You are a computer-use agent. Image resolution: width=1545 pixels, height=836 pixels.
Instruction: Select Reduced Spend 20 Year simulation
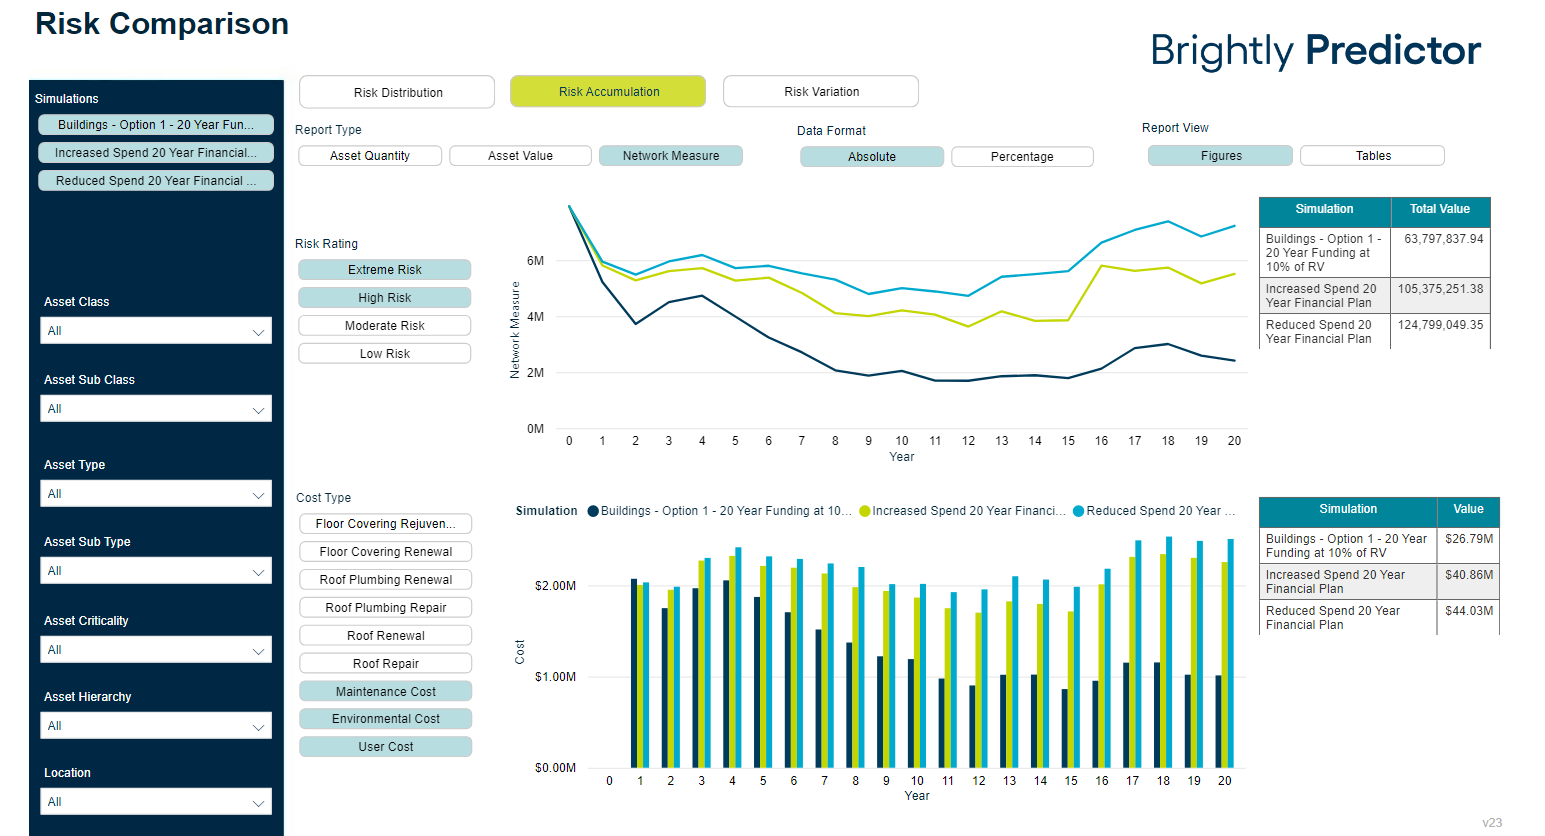156,181
